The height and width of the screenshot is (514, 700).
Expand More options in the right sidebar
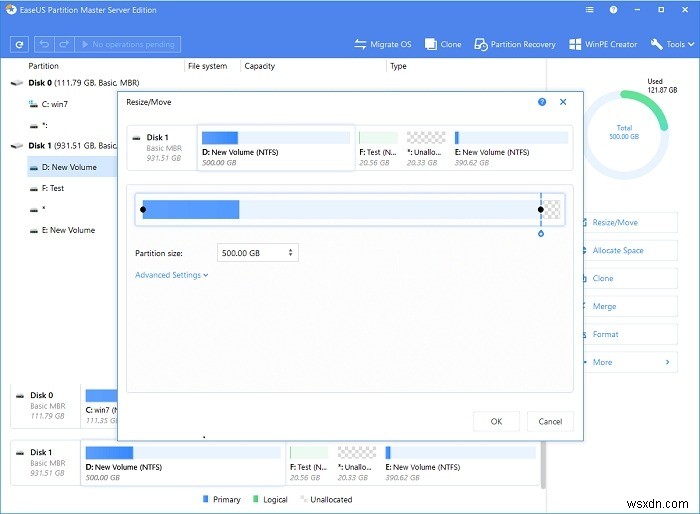pyautogui.click(x=630, y=362)
